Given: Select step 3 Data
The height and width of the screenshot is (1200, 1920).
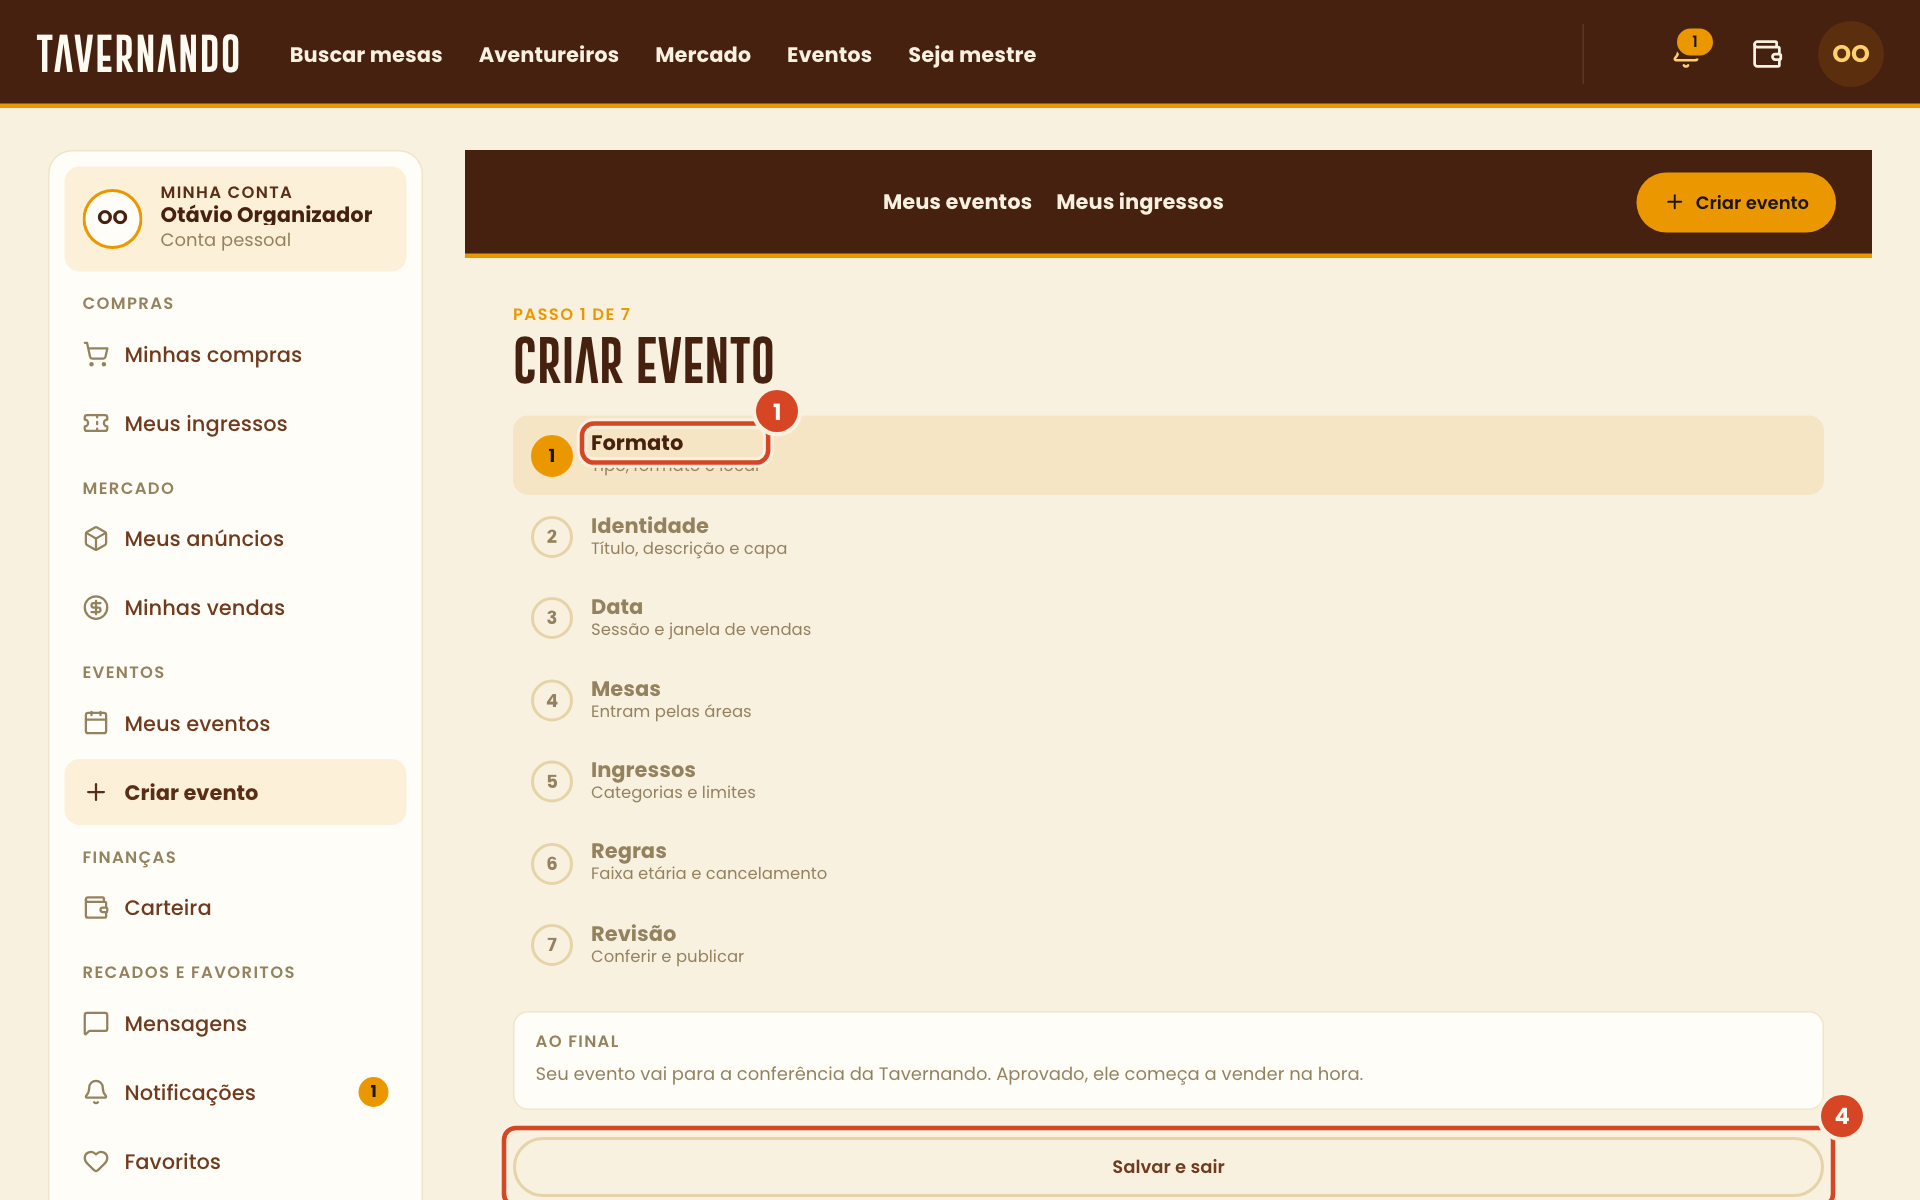Looking at the screenshot, I should pos(1168,618).
